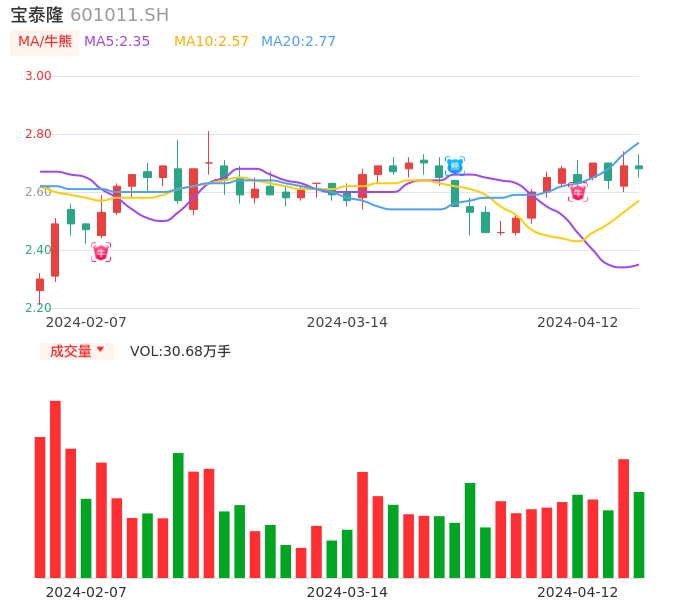Select the tallest red volume bar
The image size is (686, 606).
(55, 489)
